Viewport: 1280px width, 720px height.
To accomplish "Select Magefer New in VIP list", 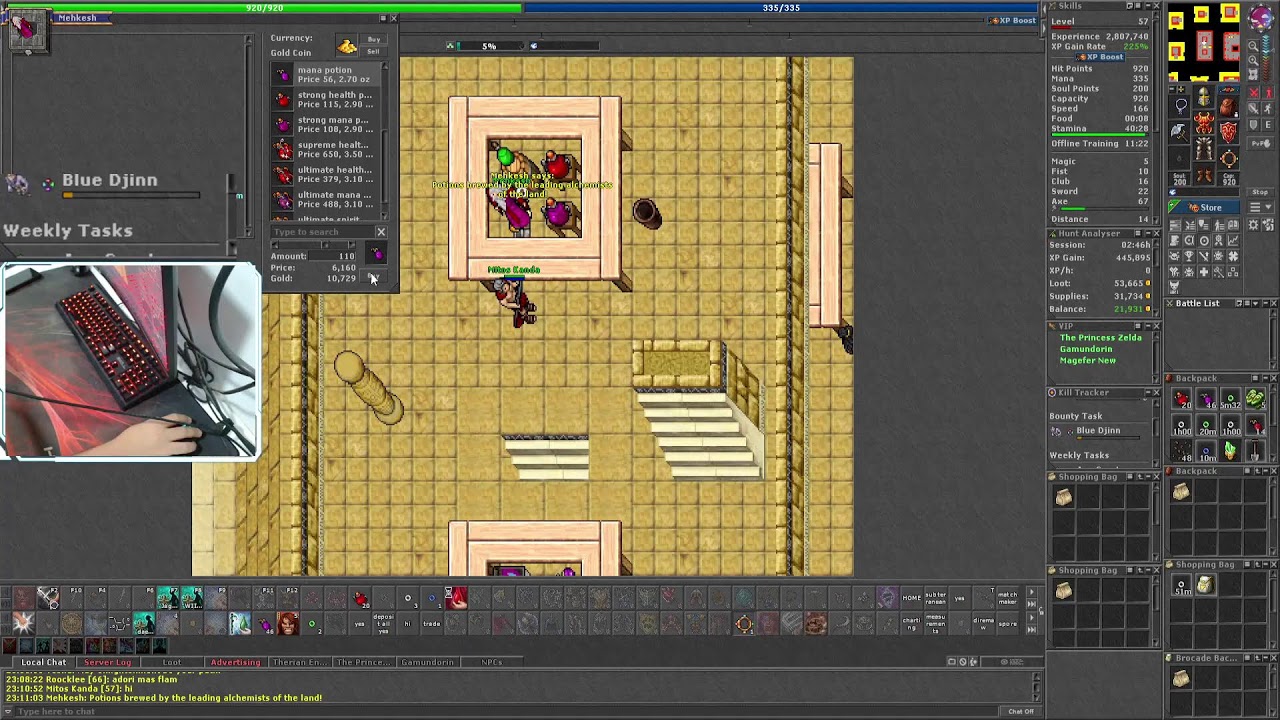I will [x=1088, y=360].
